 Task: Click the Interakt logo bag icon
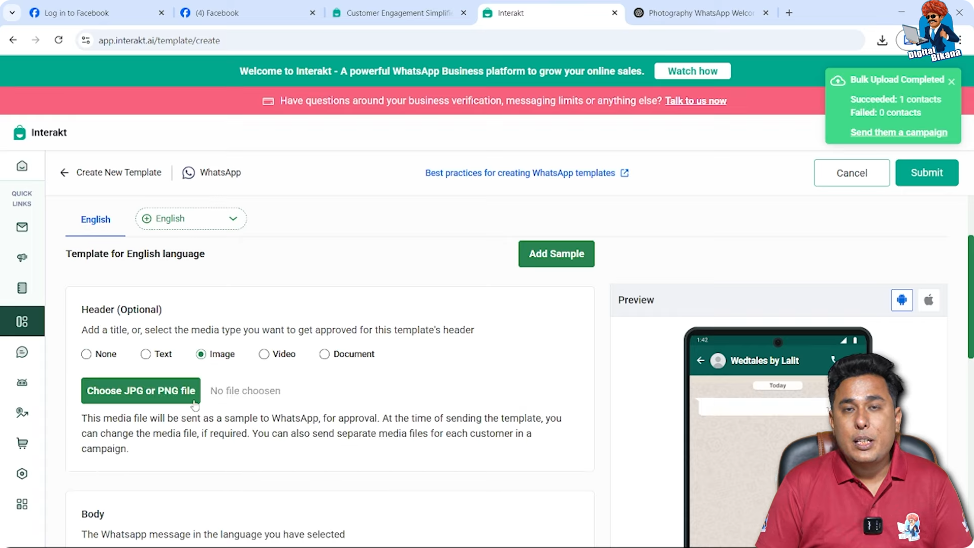19,132
